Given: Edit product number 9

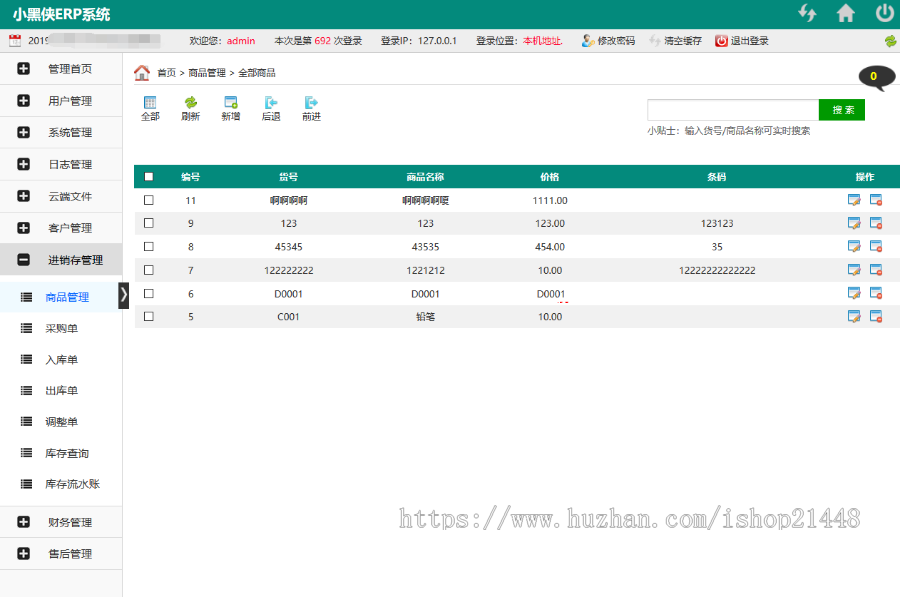Looking at the screenshot, I should (x=854, y=223).
